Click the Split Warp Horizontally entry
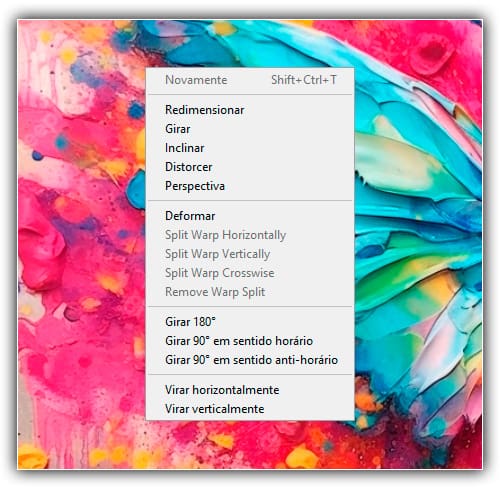The width and height of the screenshot is (500, 489). [x=250, y=235]
